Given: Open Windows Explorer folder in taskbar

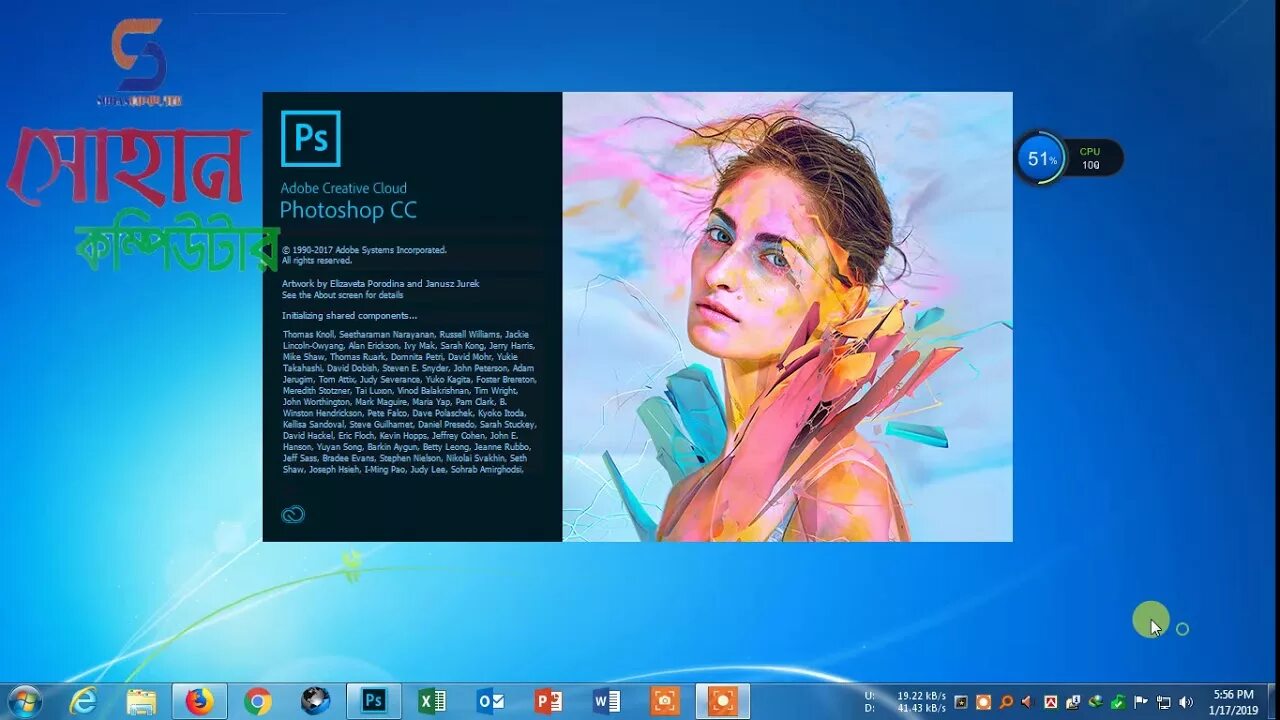Looking at the screenshot, I should (141, 701).
